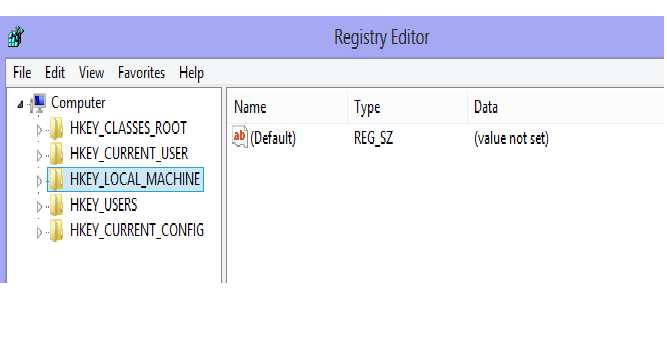
Task: Click the HKEY_CURRENT_USER folder icon
Action: tap(56, 154)
